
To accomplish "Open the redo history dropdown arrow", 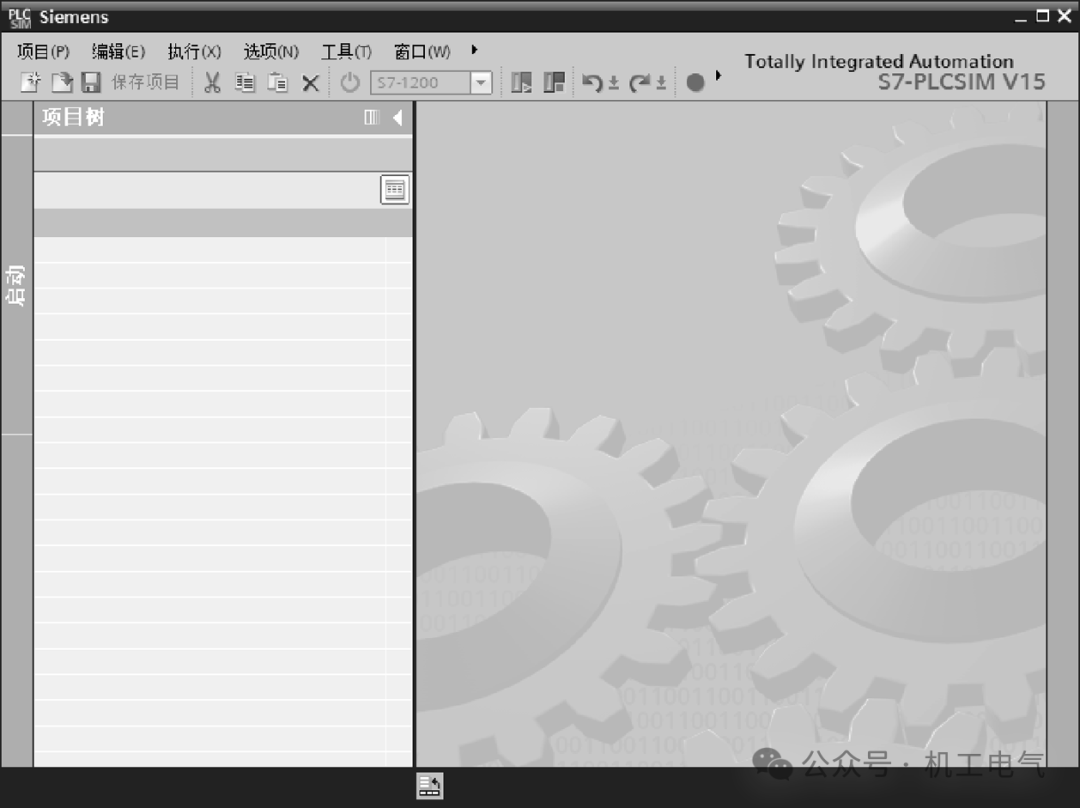I will (661, 83).
